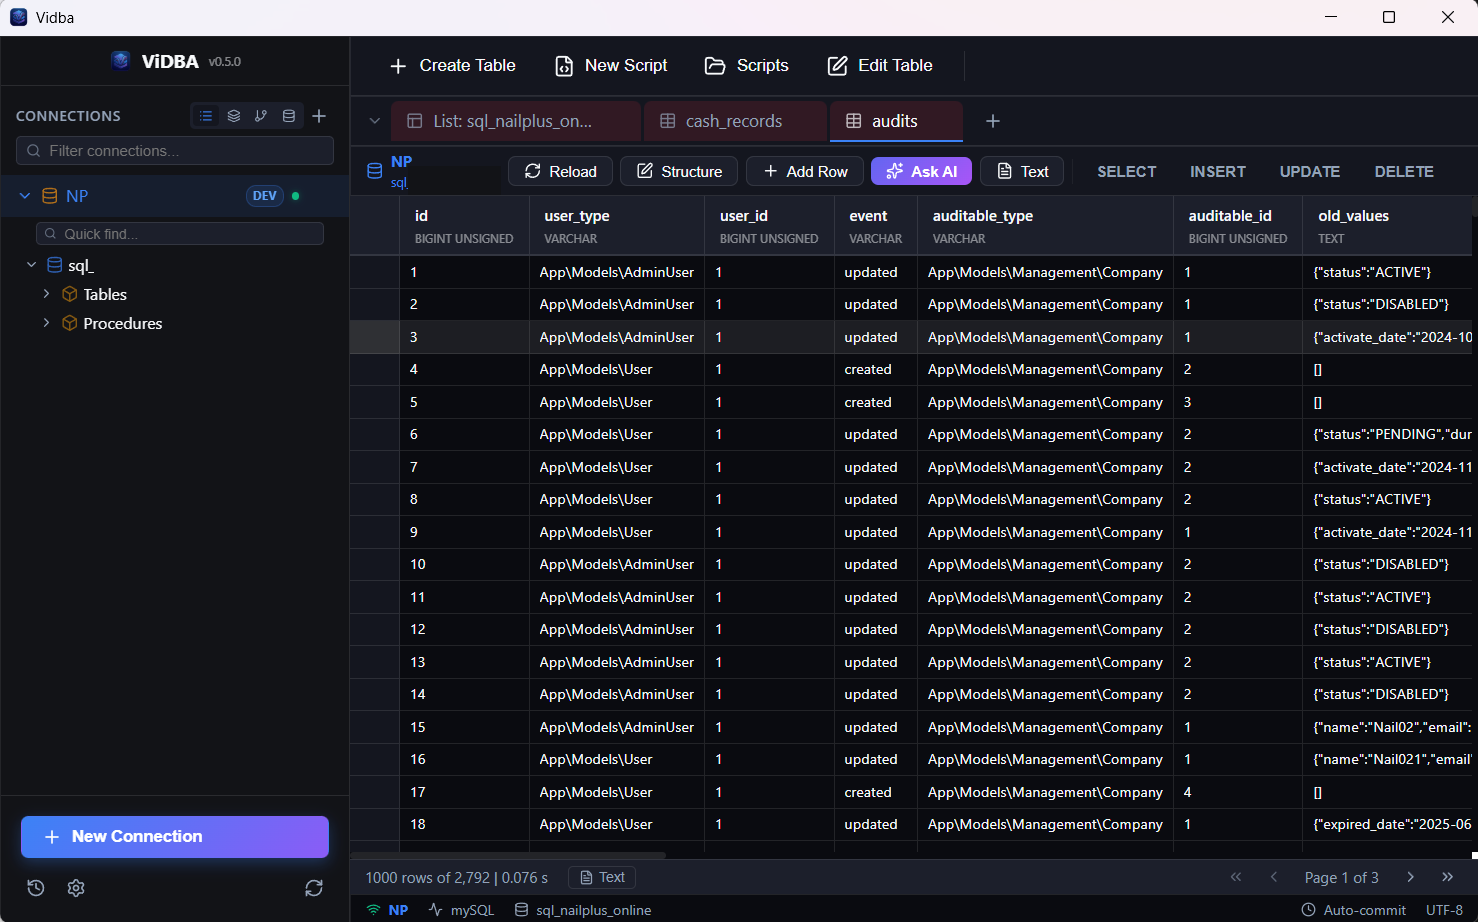Screen dimensions: 1478x922
Task: Click the Auto-commit status indicator
Action: [x=1354, y=910]
